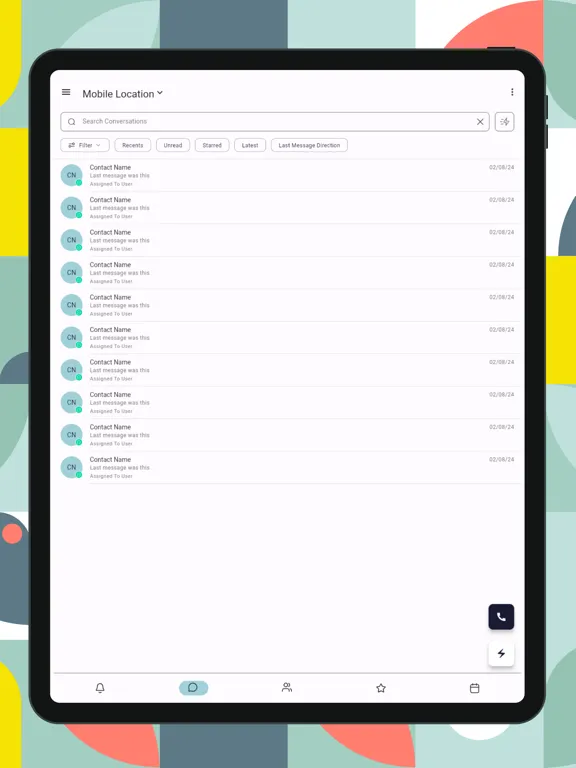Image resolution: width=576 pixels, height=768 pixels.
Task: Open the starred tab in bottom bar
Action: tap(381, 688)
